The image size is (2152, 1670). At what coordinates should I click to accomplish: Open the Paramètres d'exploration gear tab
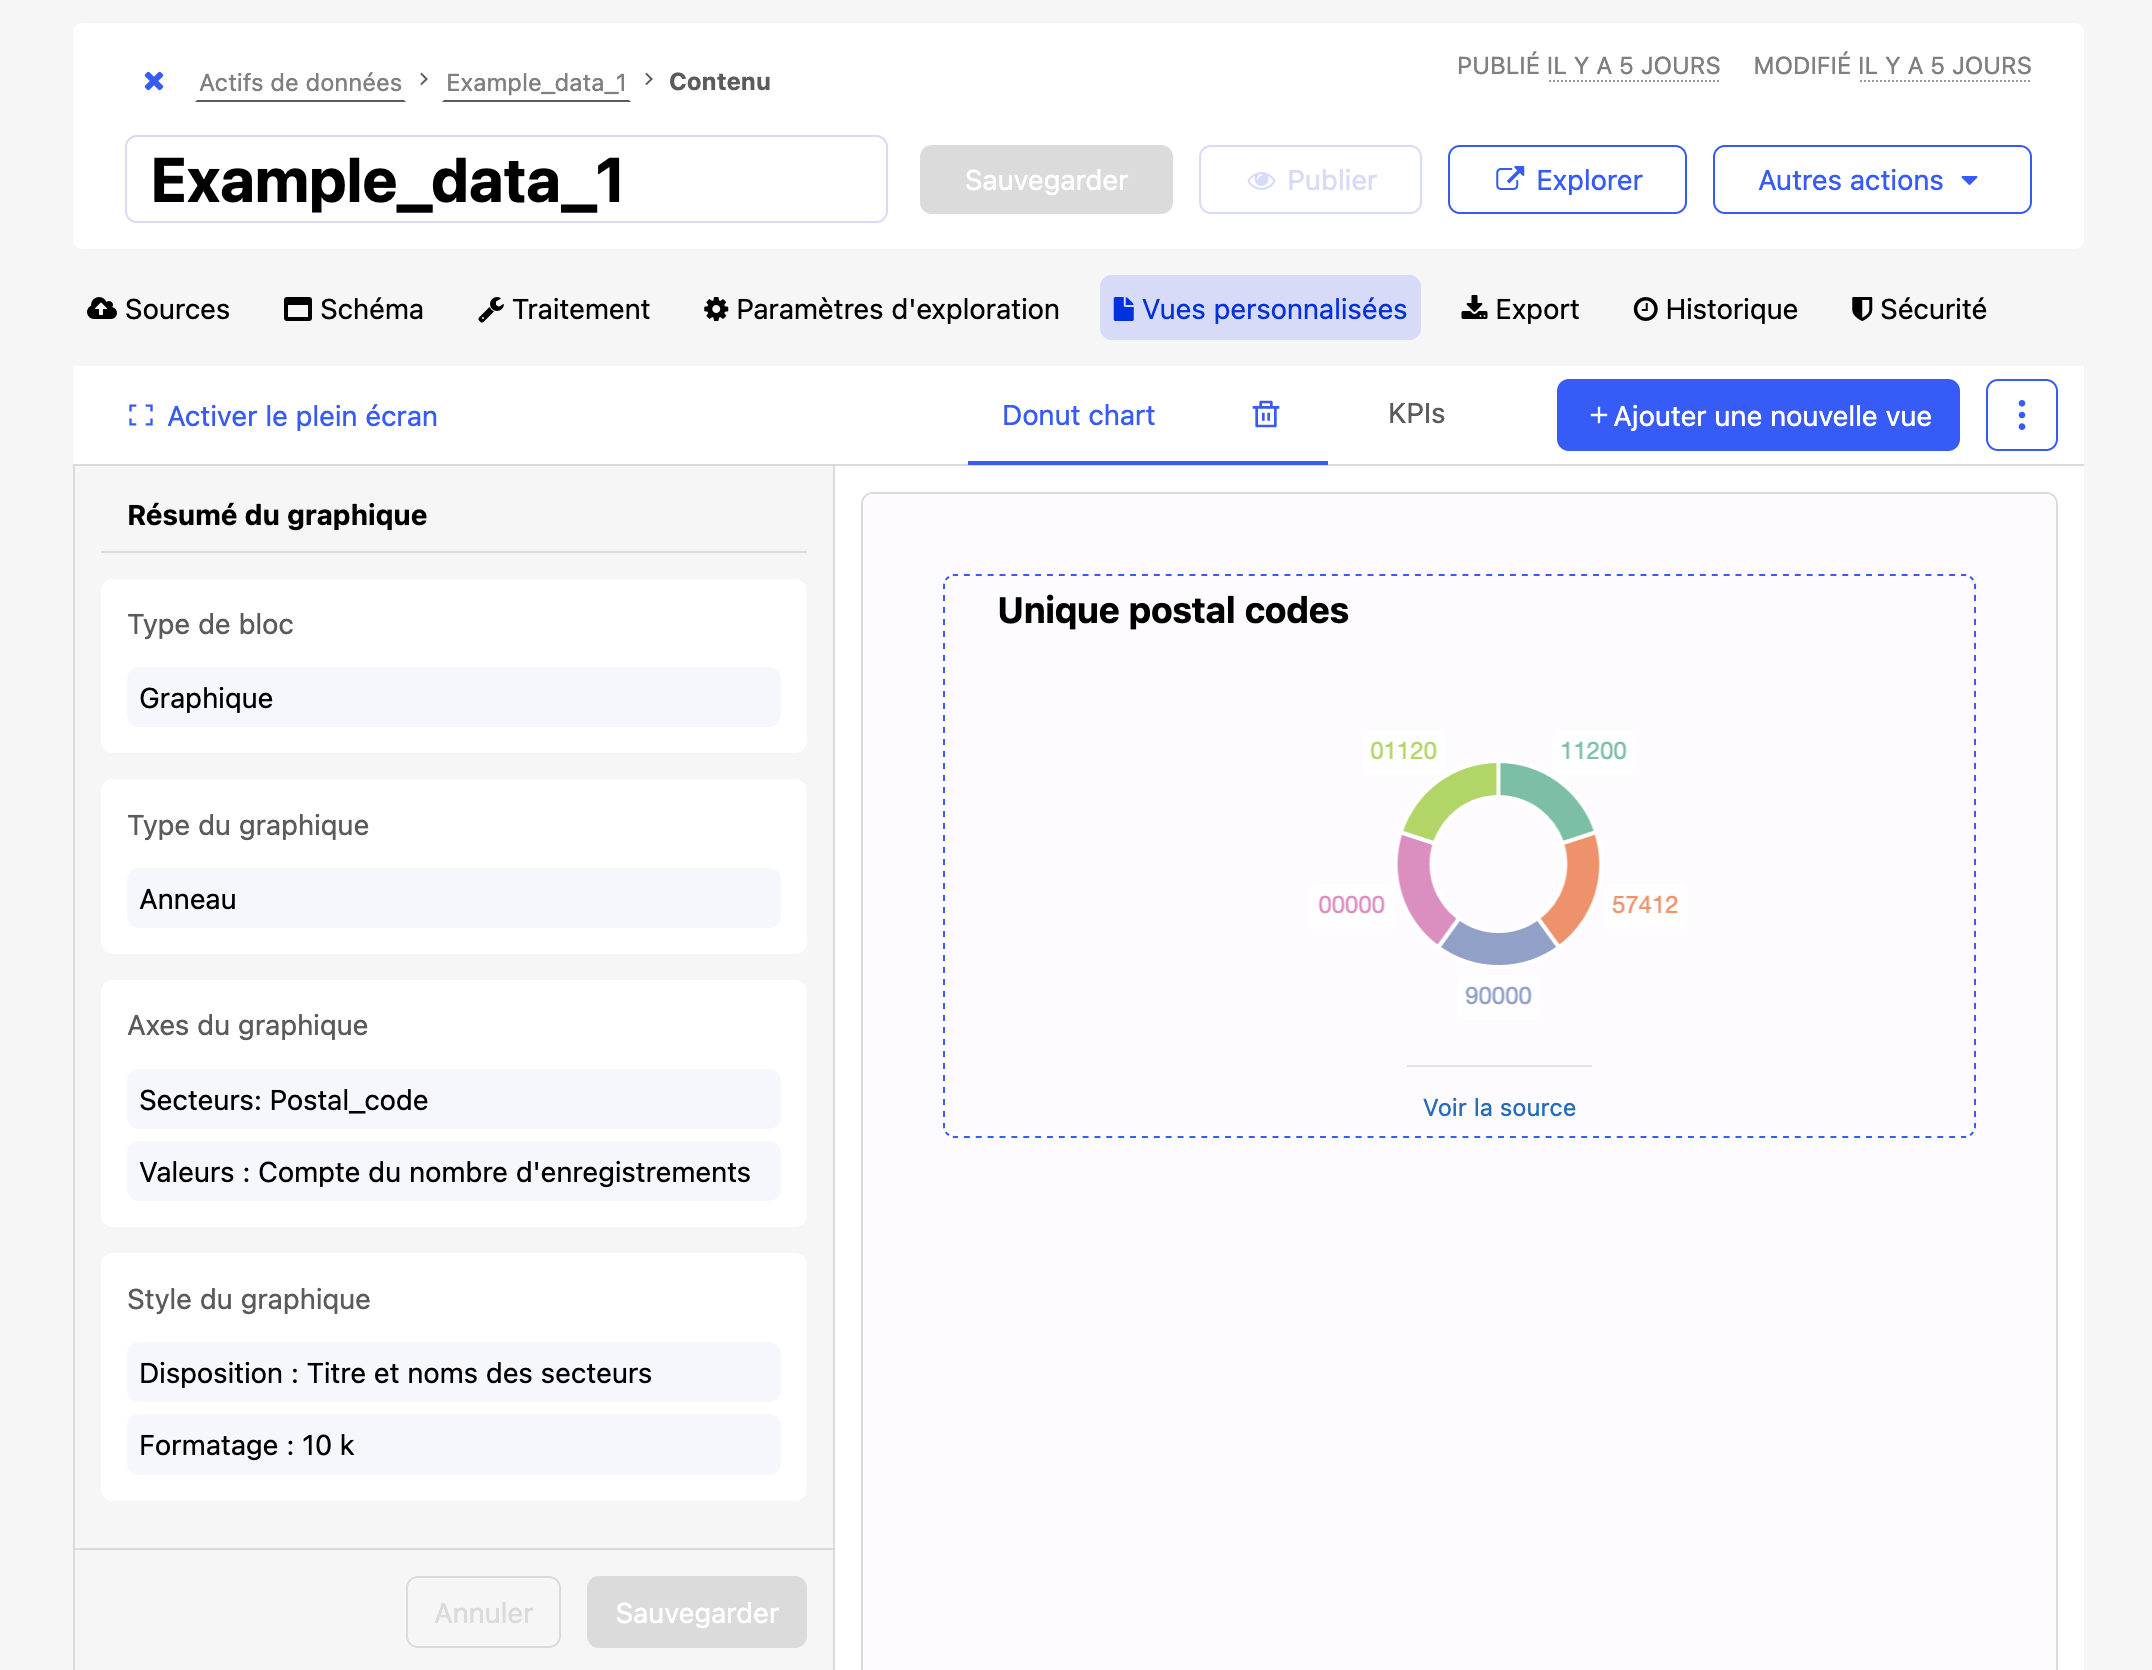tap(882, 309)
